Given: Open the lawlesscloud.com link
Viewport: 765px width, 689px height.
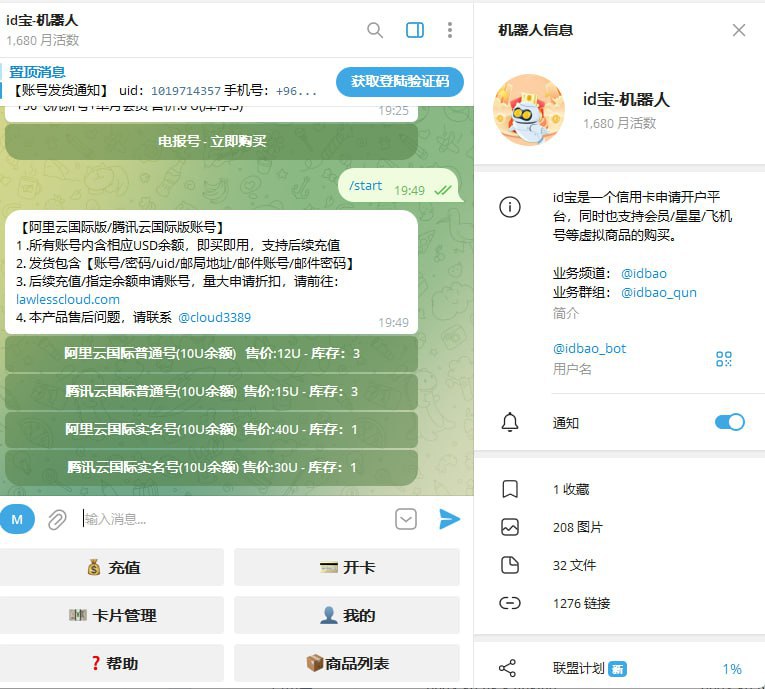Looking at the screenshot, I should coord(68,299).
